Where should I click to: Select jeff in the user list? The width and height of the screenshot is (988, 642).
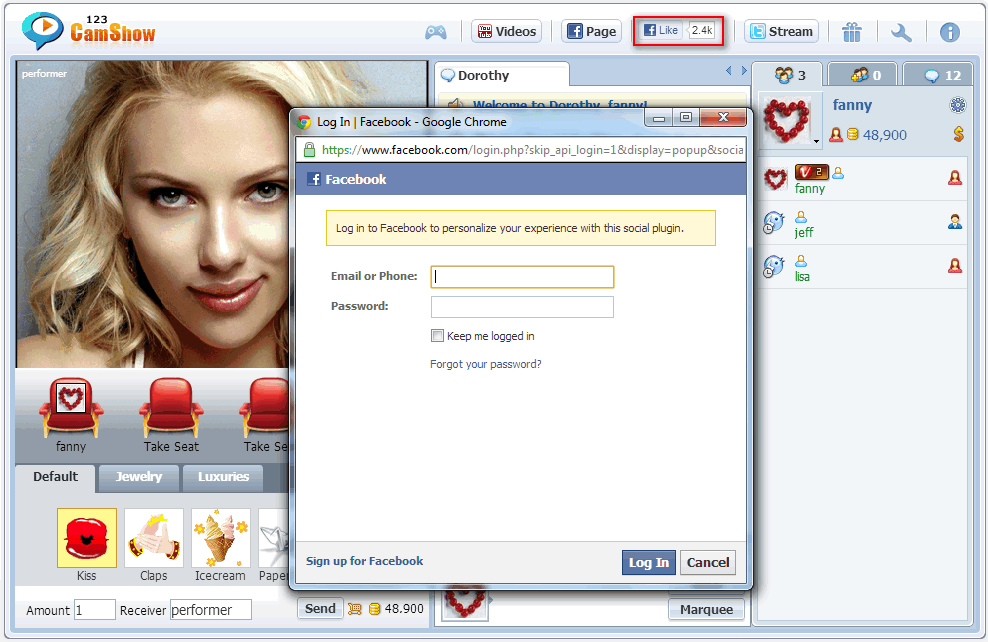pos(863,223)
